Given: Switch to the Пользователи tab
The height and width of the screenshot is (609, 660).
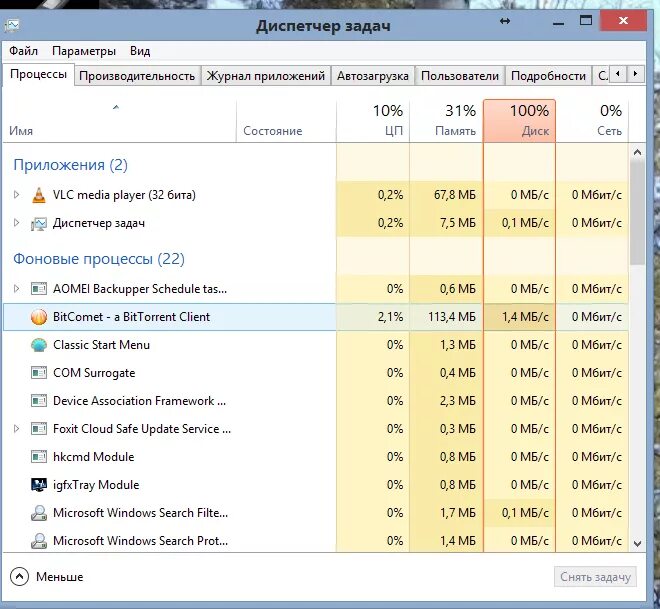Looking at the screenshot, I should (x=460, y=76).
